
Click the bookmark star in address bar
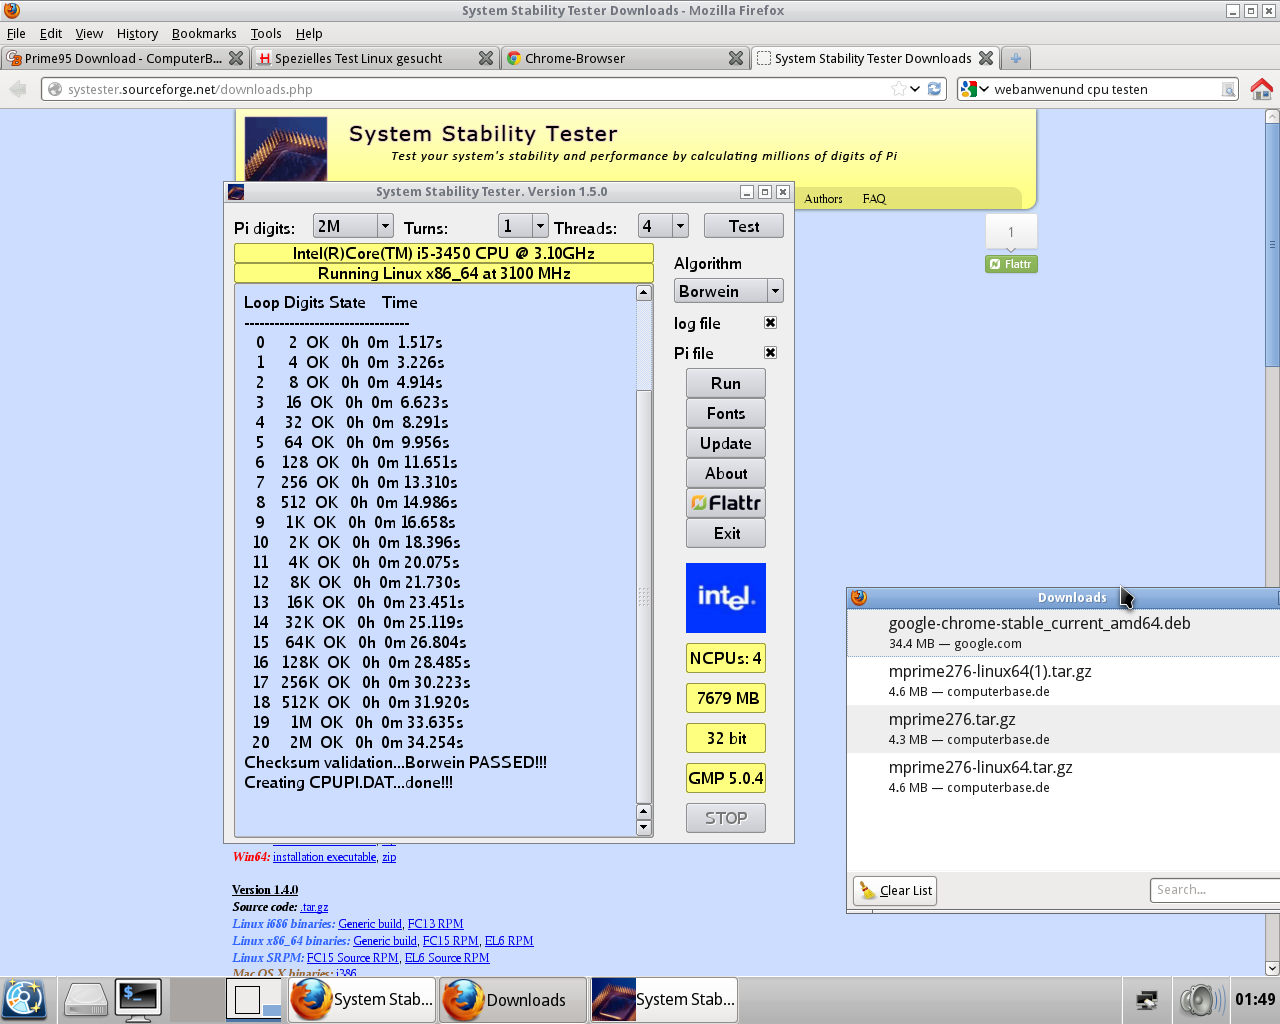899,89
